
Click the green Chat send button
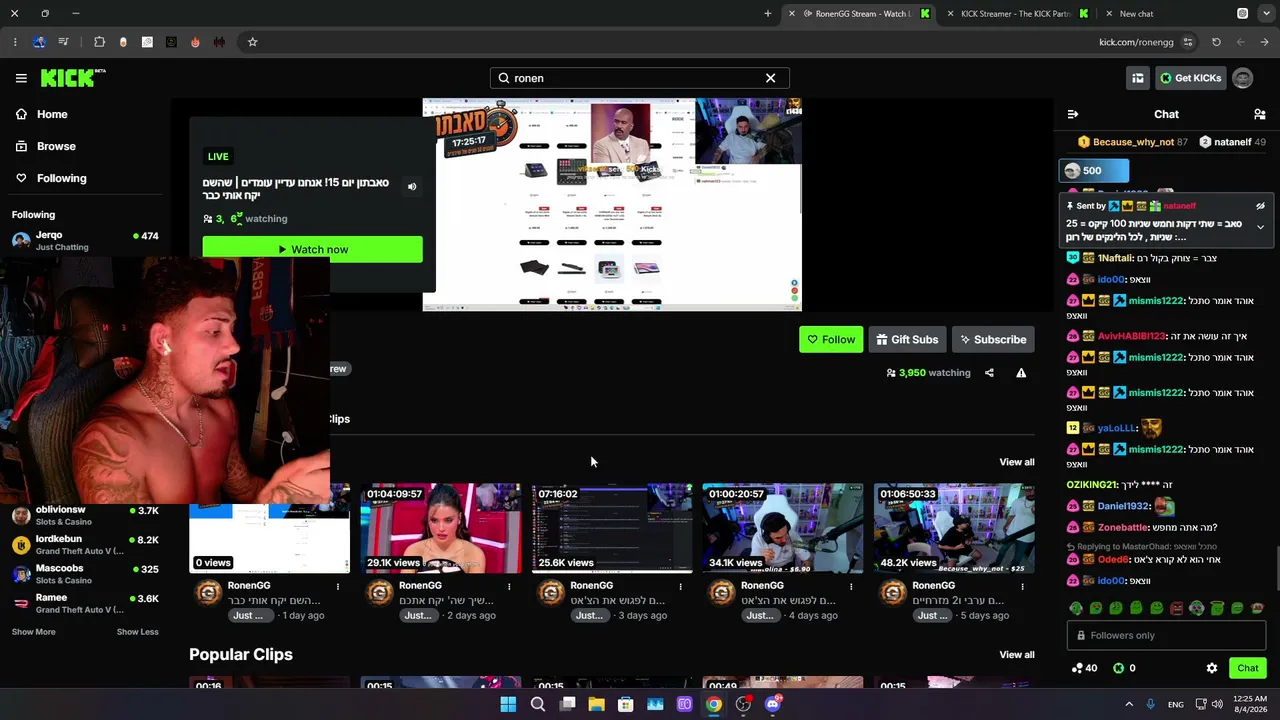coord(1248,668)
